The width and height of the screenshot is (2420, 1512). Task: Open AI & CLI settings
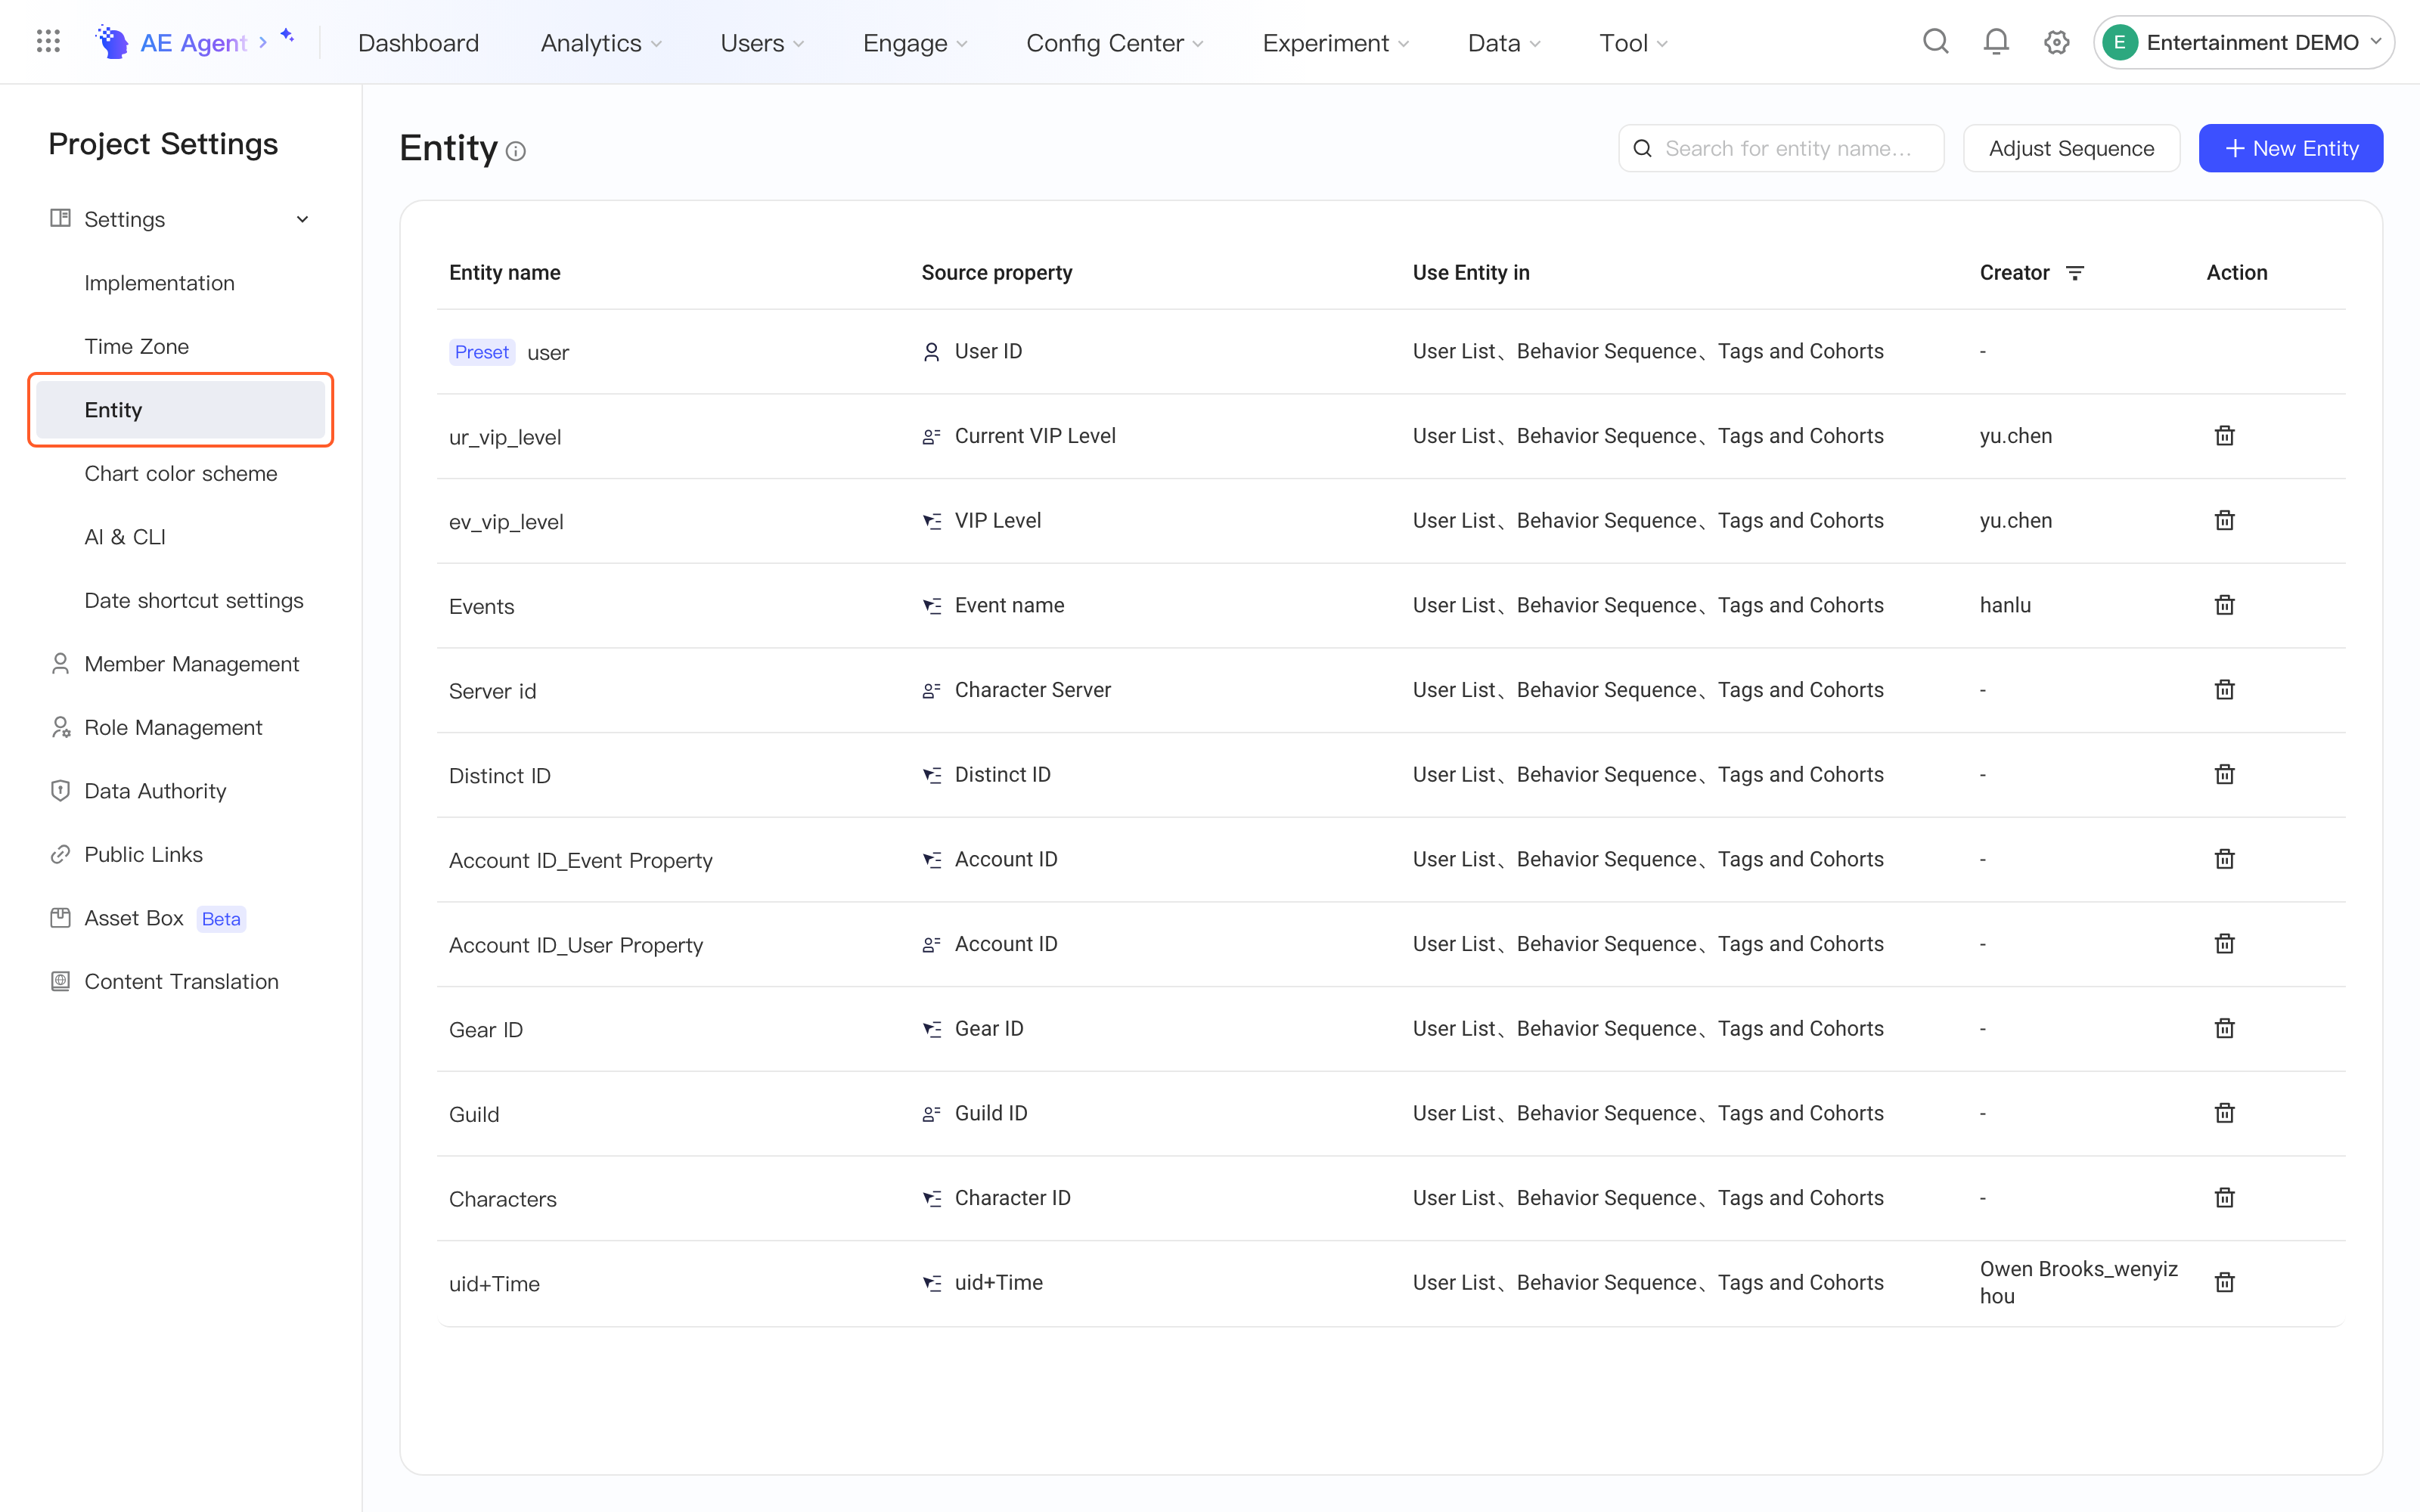(x=125, y=537)
